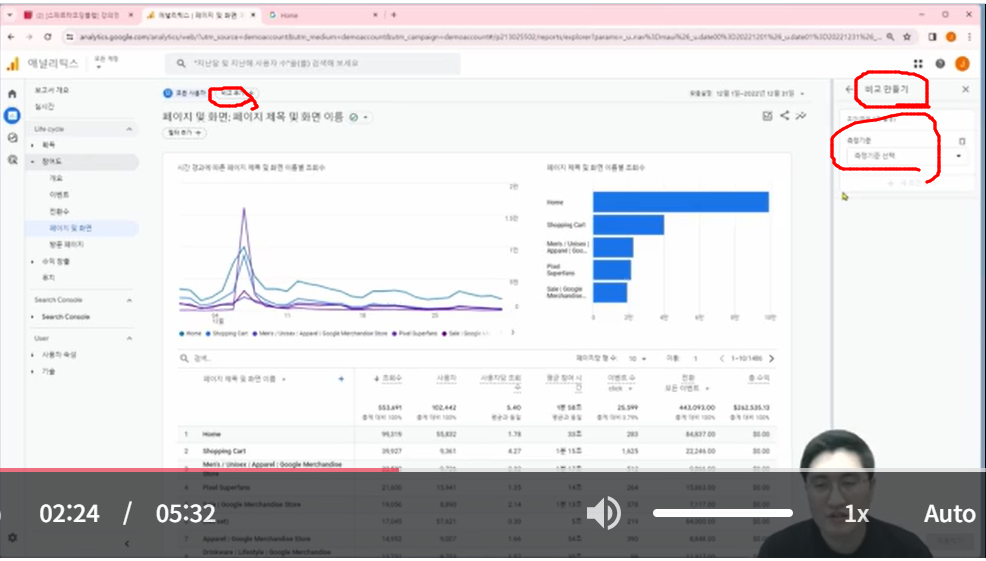
Task: Collapse the Life cycle section
Action: [129, 129]
